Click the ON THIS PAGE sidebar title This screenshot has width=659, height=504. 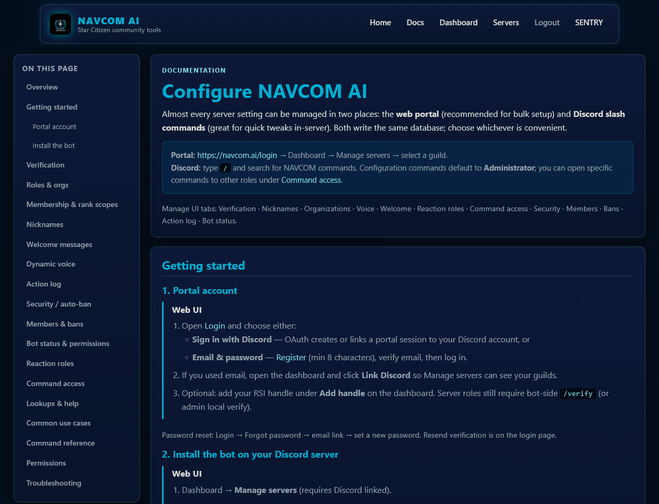(50, 69)
